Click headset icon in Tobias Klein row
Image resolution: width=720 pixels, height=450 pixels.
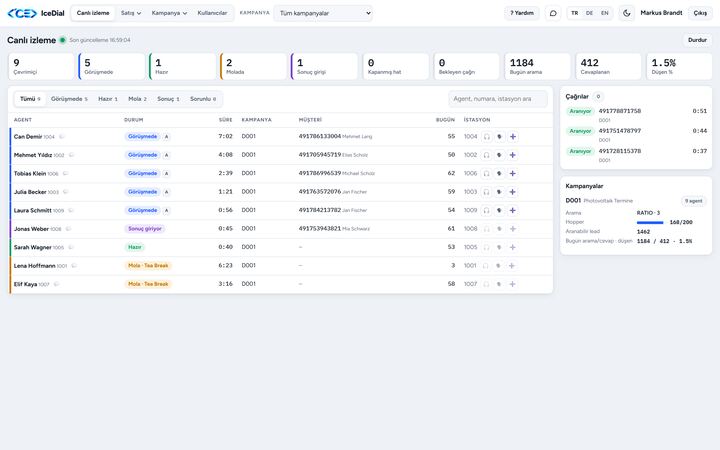pos(486,174)
